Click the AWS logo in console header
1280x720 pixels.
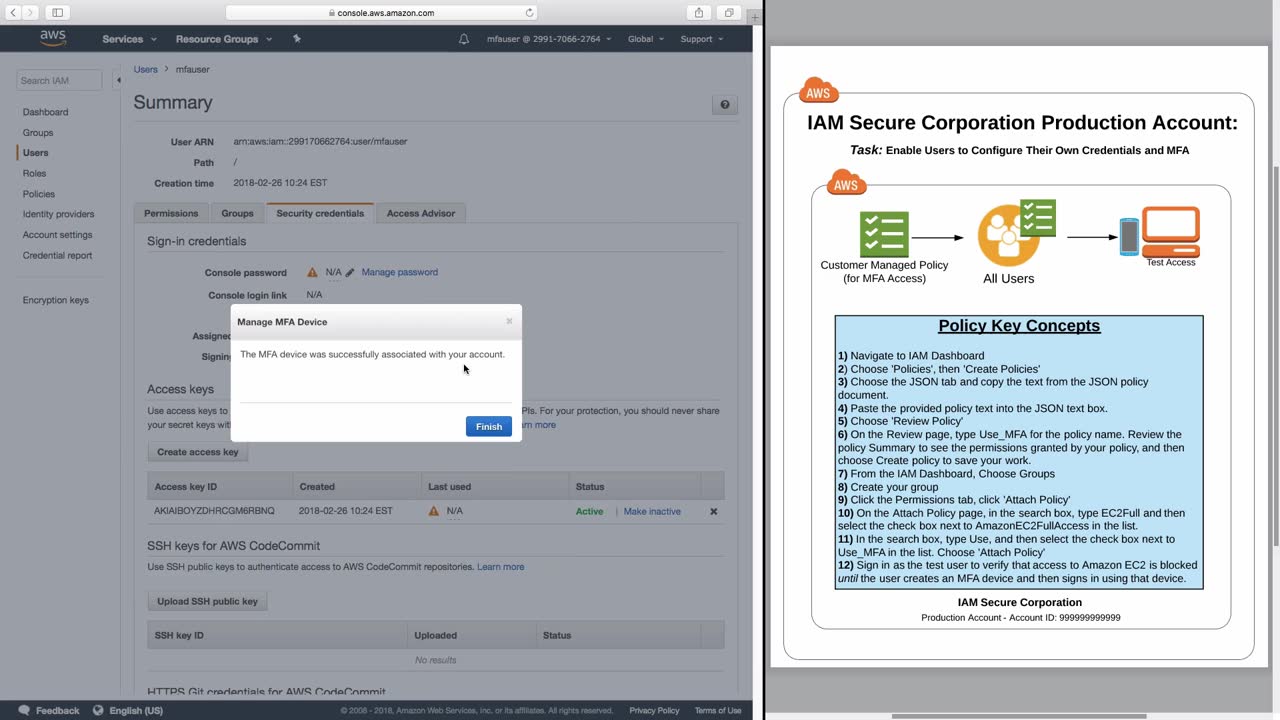(53, 38)
